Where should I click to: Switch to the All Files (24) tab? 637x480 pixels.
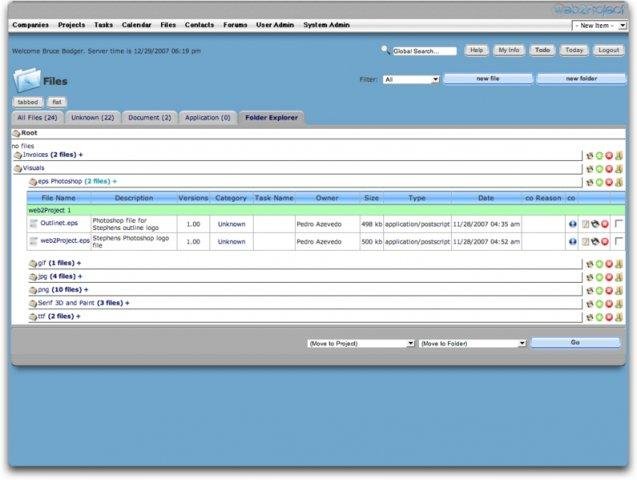tap(38, 117)
